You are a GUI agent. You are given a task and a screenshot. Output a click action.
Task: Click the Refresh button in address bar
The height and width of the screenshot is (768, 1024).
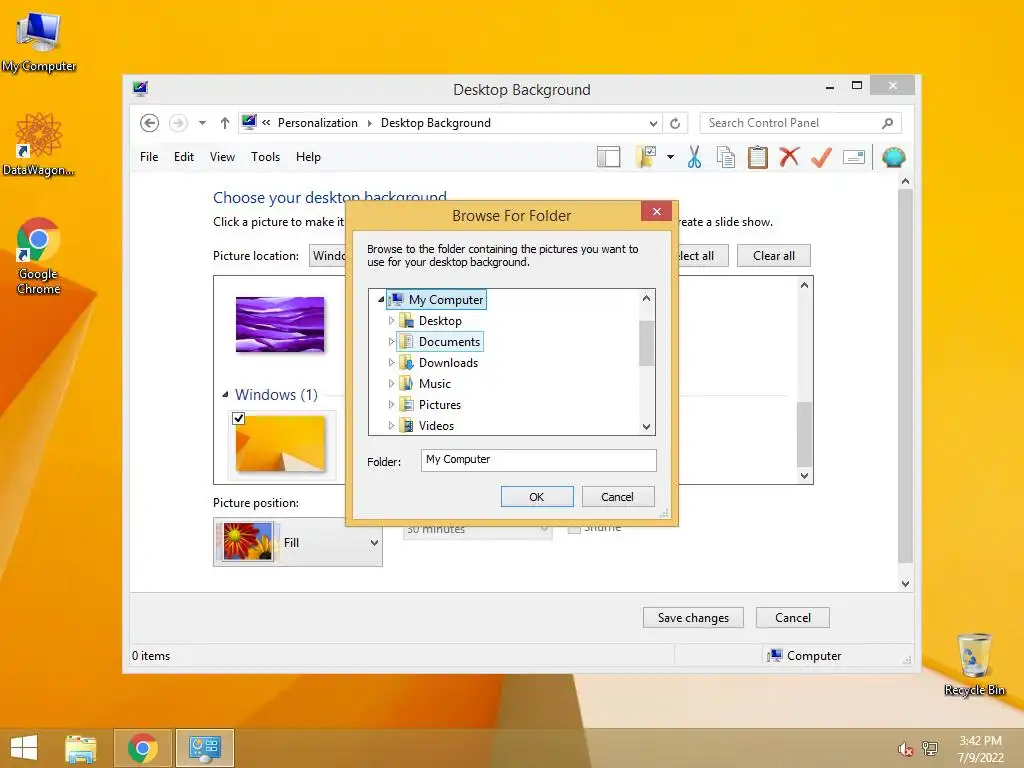(675, 123)
